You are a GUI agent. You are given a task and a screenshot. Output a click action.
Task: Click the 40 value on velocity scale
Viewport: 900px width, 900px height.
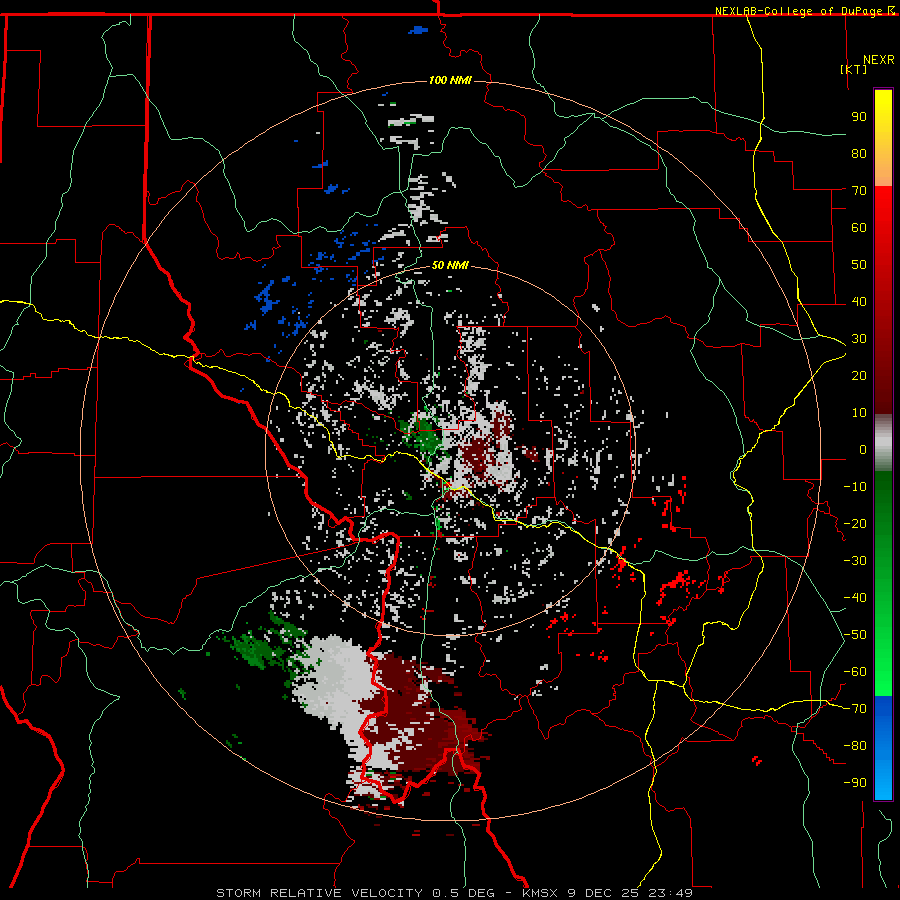click(859, 301)
